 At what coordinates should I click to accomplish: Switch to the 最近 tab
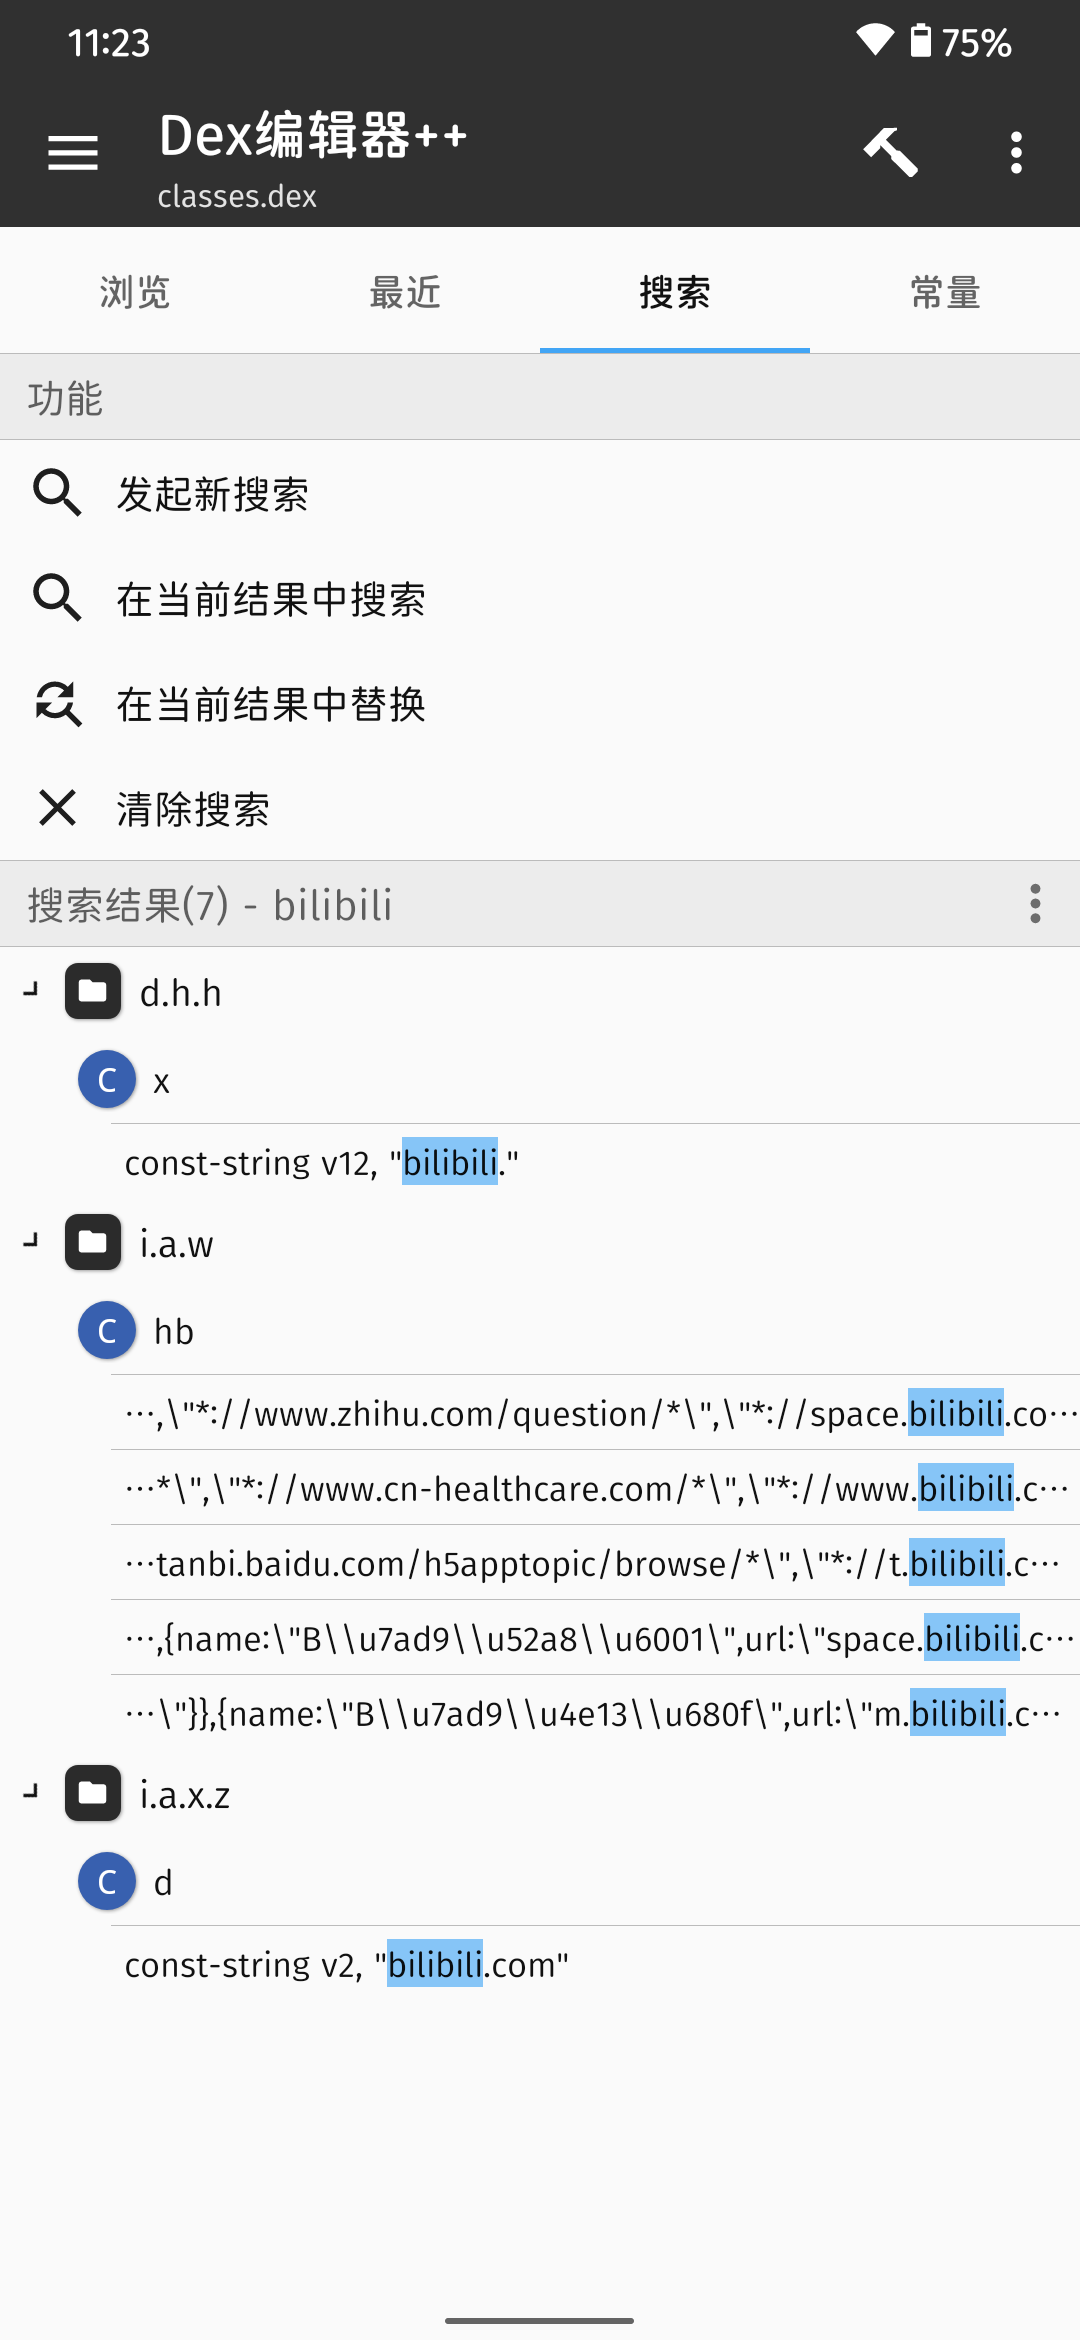pos(405,292)
